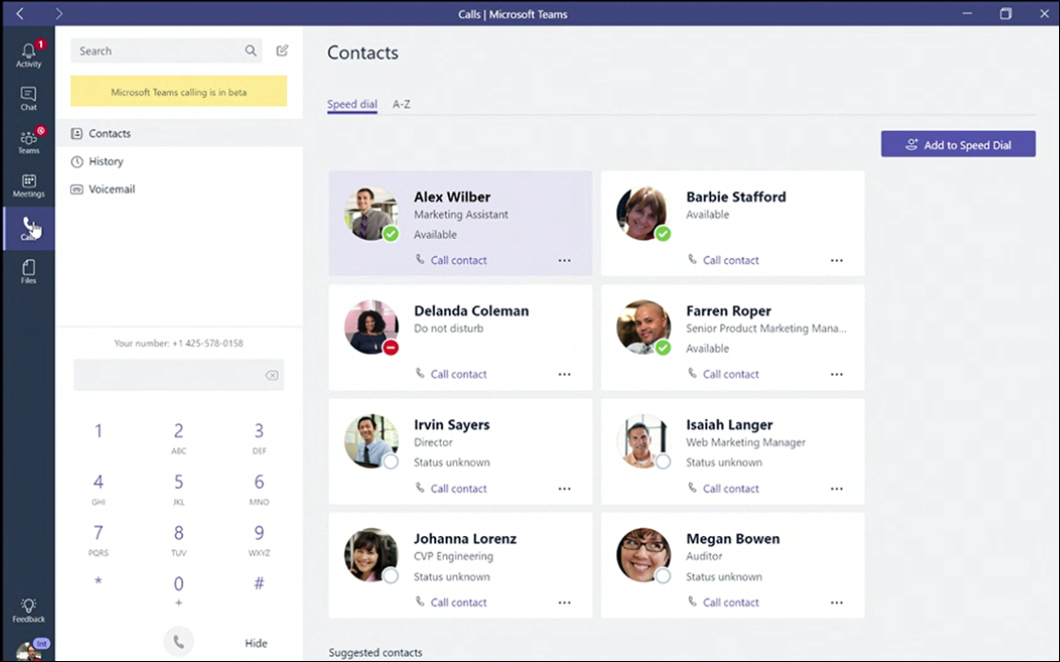Open Meetings in left rail
This screenshot has width=1060, height=662.
28,185
